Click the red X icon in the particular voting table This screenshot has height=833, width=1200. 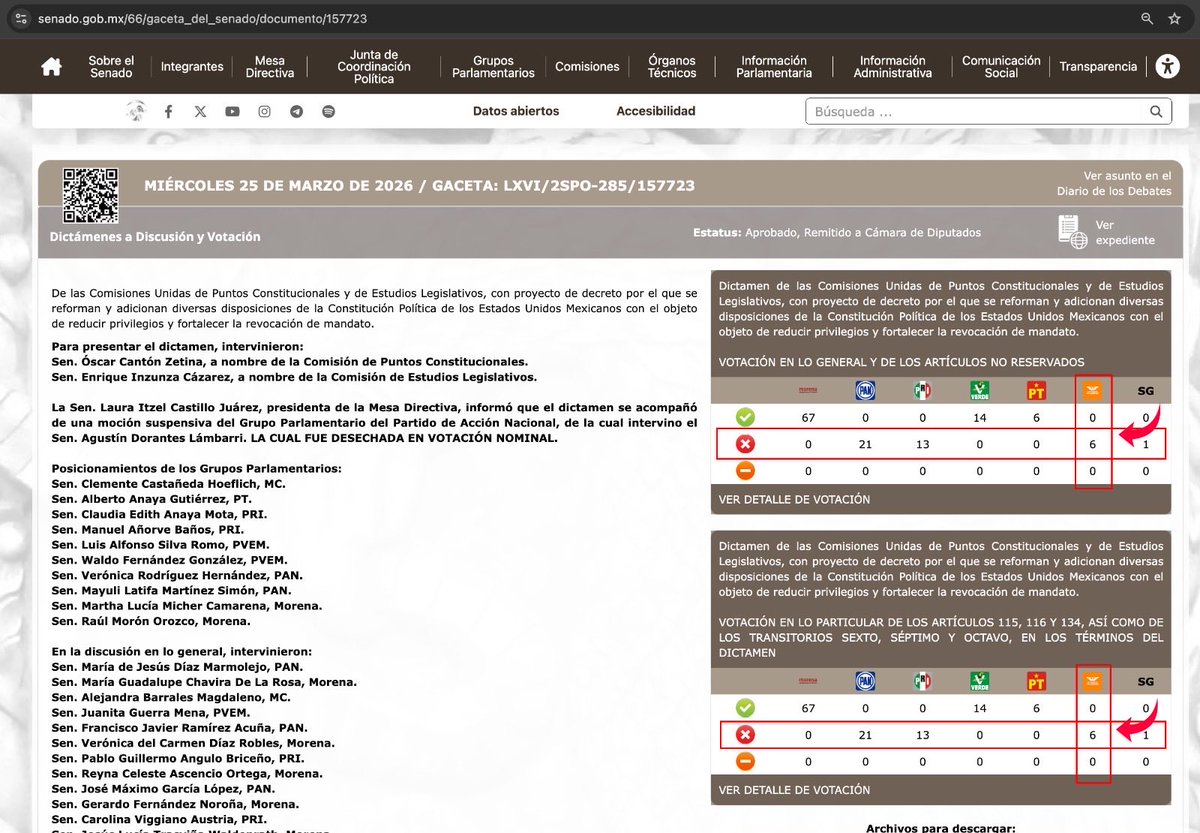click(x=745, y=735)
